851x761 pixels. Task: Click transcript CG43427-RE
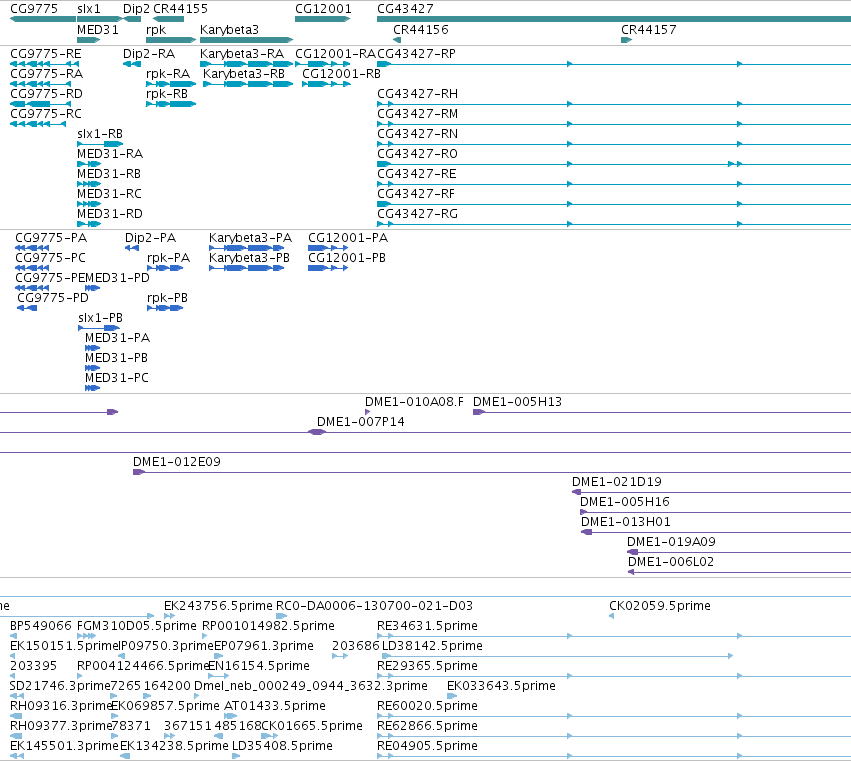(x=417, y=174)
